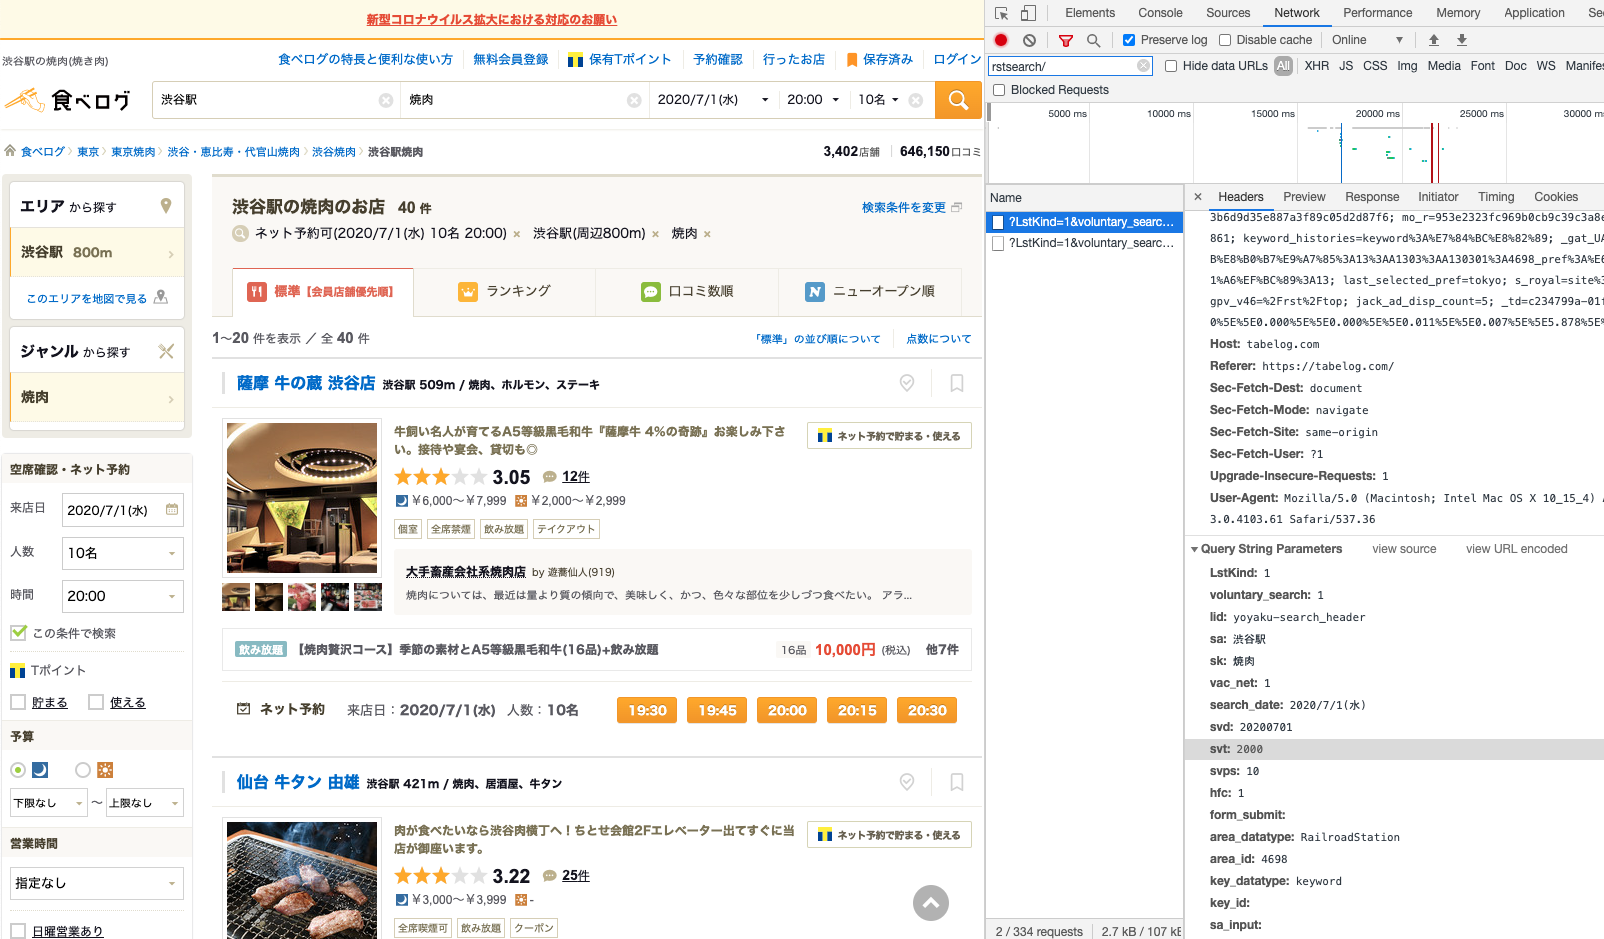Mark 薩摩 牛の蔵 渋谷店 as visited
Image resolution: width=1604 pixels, height=939 pixels.
click(907, 383)
